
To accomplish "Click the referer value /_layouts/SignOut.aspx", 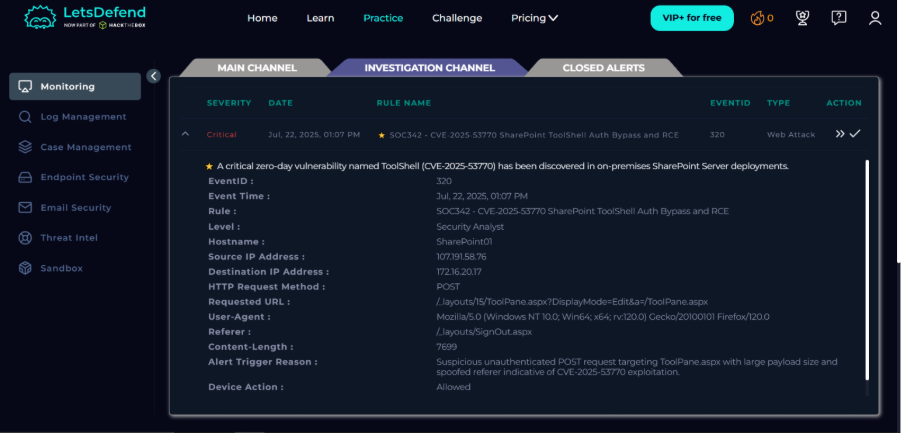I will 484,332.
